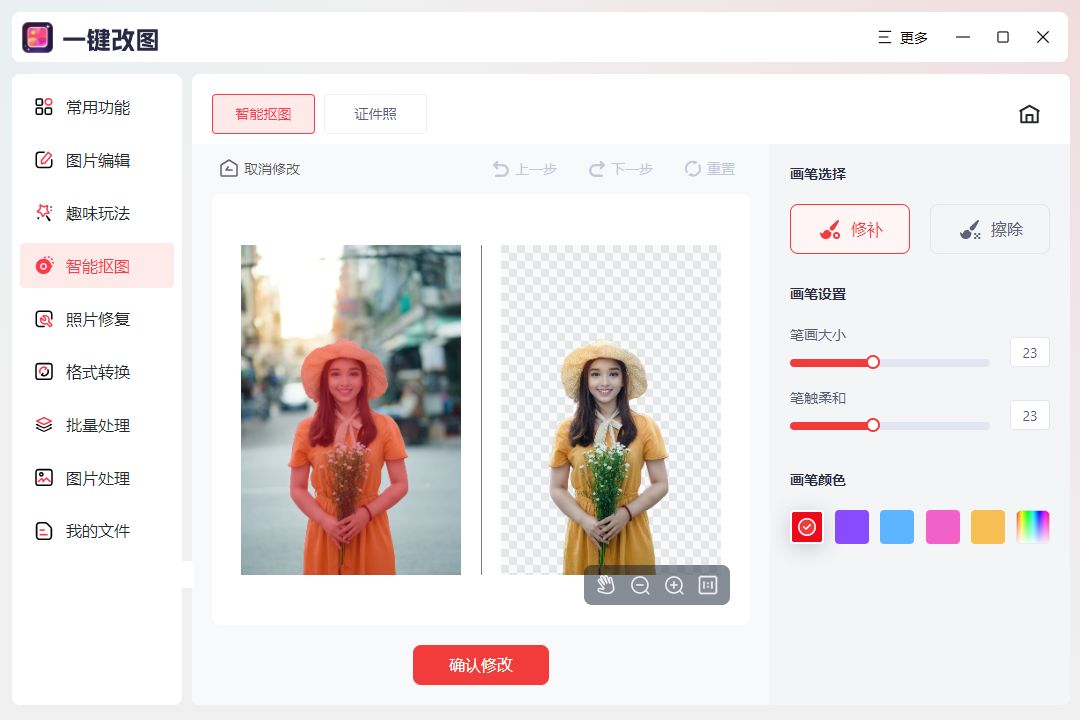1080x720 pixels.
Task: Open 图片编辑 in the sidebar
Action: 96,161
